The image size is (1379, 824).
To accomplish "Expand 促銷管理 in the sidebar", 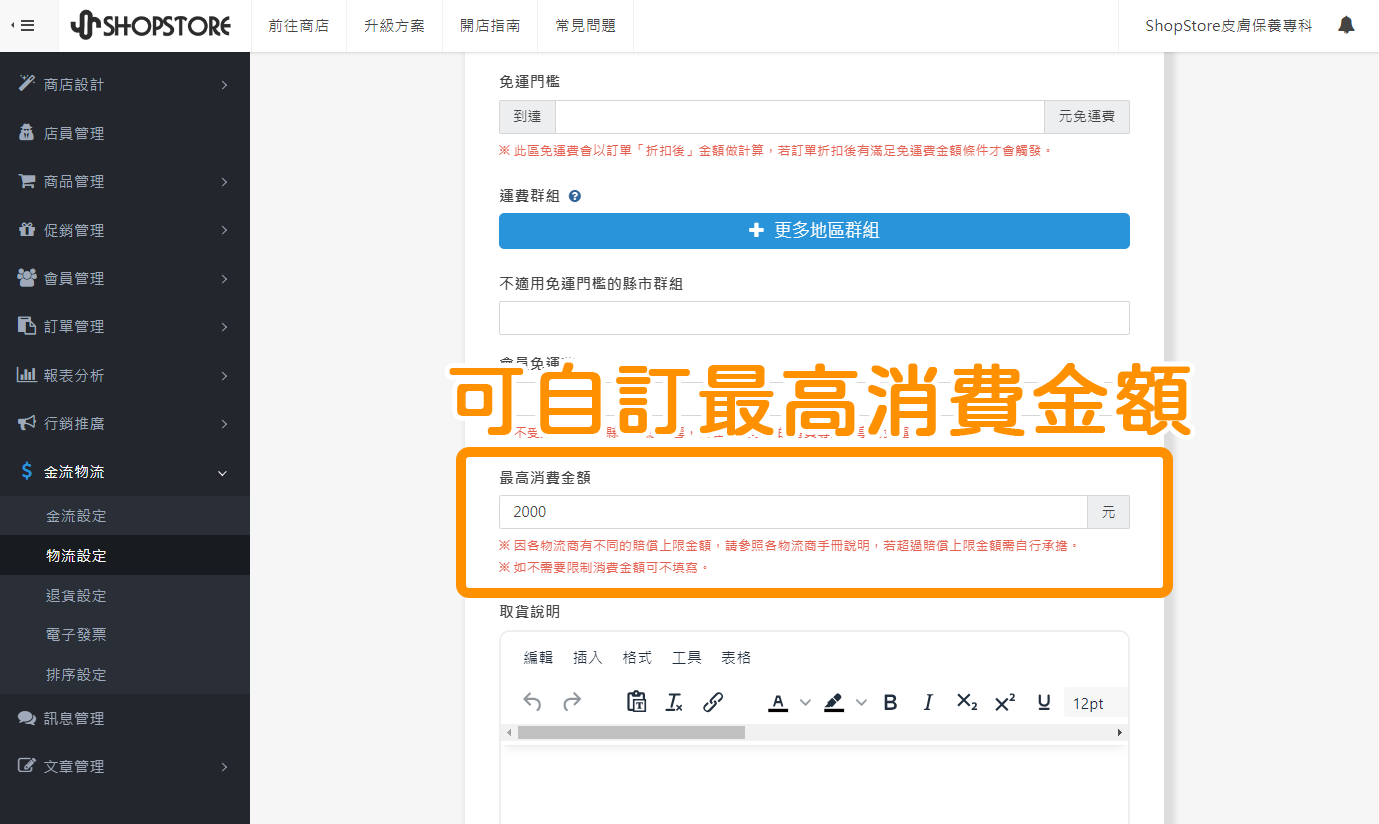I will (125, 230).
